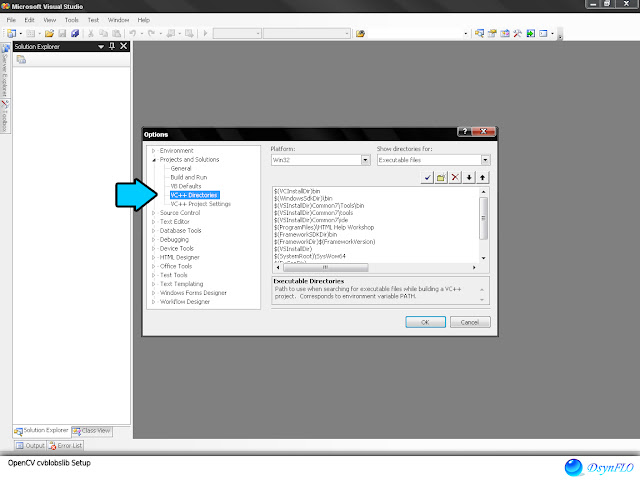Click the directory list horizontal scrollbar thumb
The width and height of the screenshot is (640, 480).
tap(325, 267)
